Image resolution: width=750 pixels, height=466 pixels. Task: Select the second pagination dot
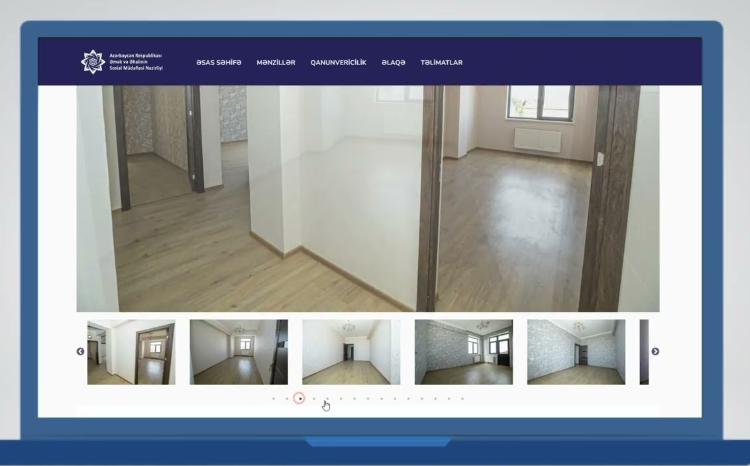click(x=286, y=398)
